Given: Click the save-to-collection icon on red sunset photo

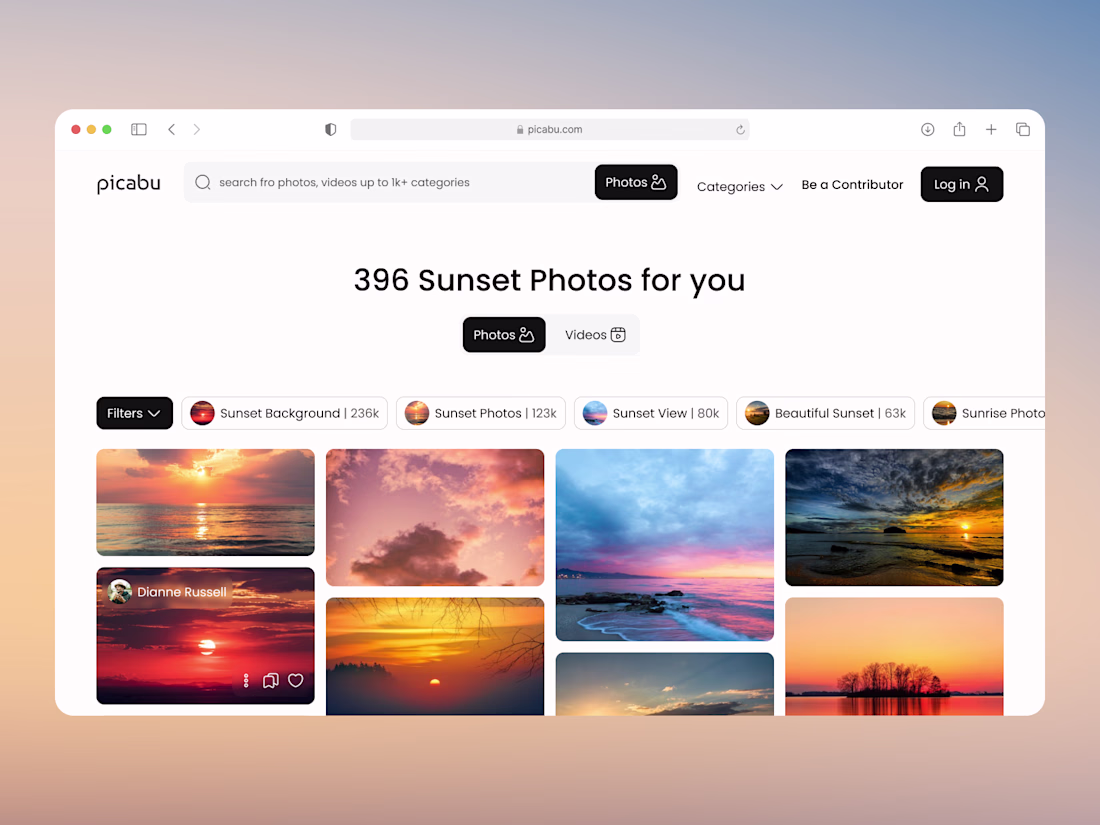Looking at the screenshot, I should click(271, 680).
